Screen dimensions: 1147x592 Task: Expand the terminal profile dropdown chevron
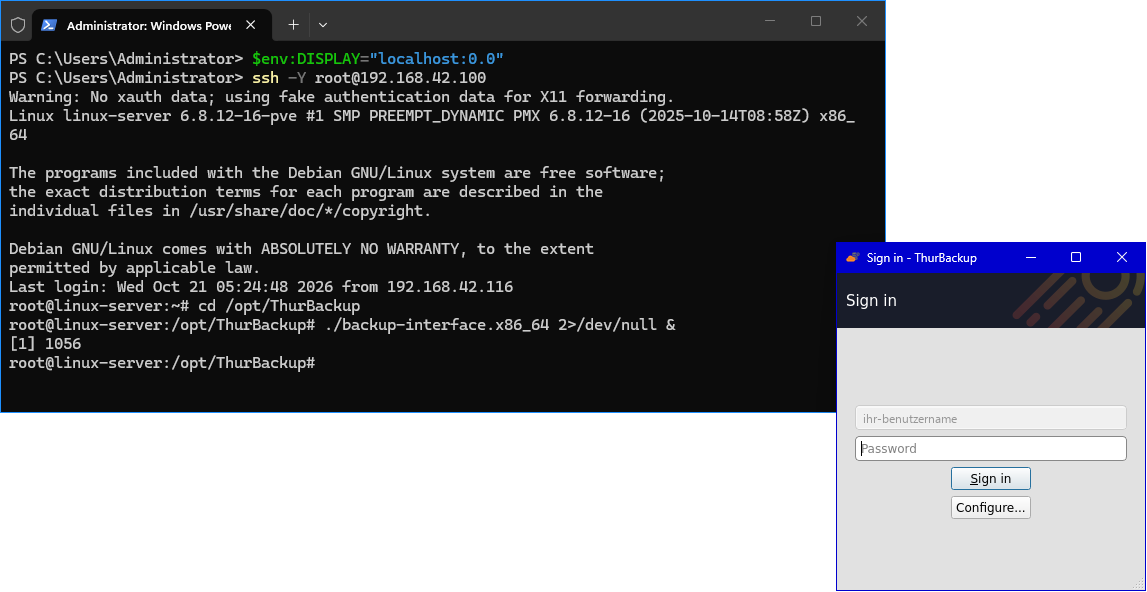pyautogui.click(x=323, y=25)
